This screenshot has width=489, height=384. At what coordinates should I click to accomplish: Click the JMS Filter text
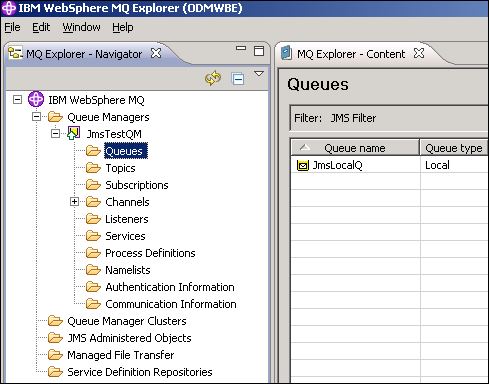353,118
